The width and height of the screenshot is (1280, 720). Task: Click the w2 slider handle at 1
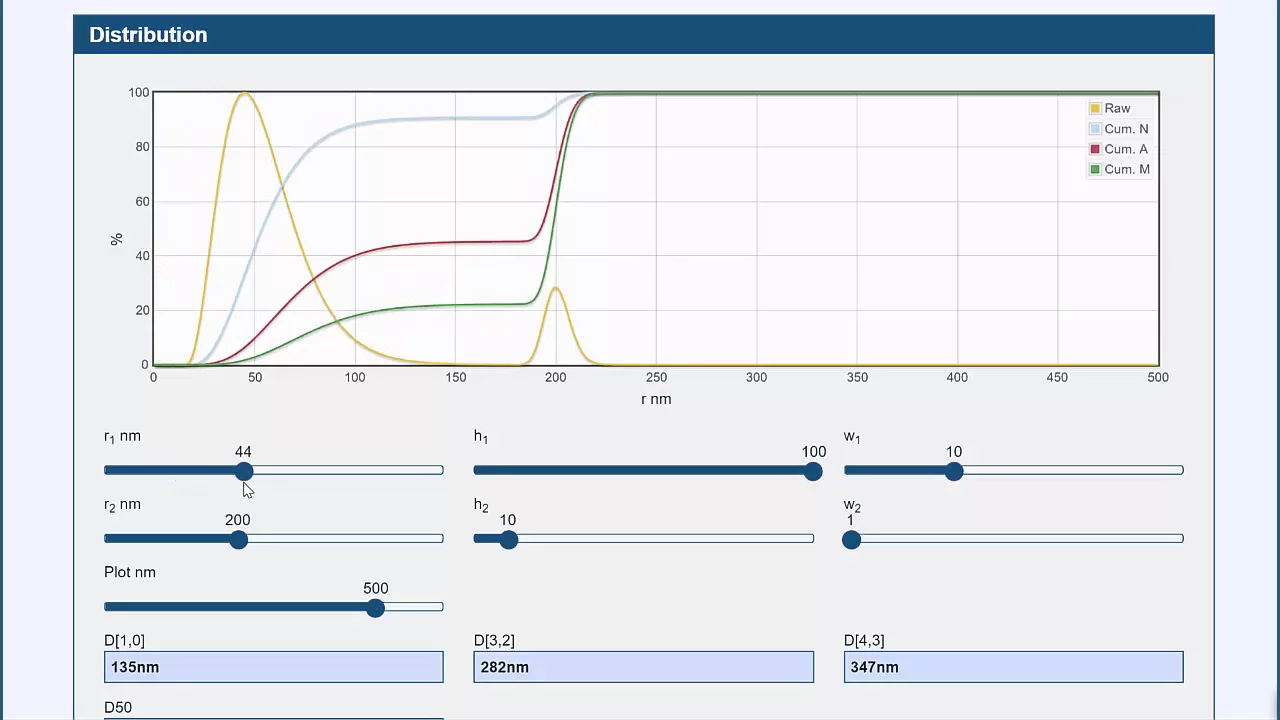[x=851, y=539]
